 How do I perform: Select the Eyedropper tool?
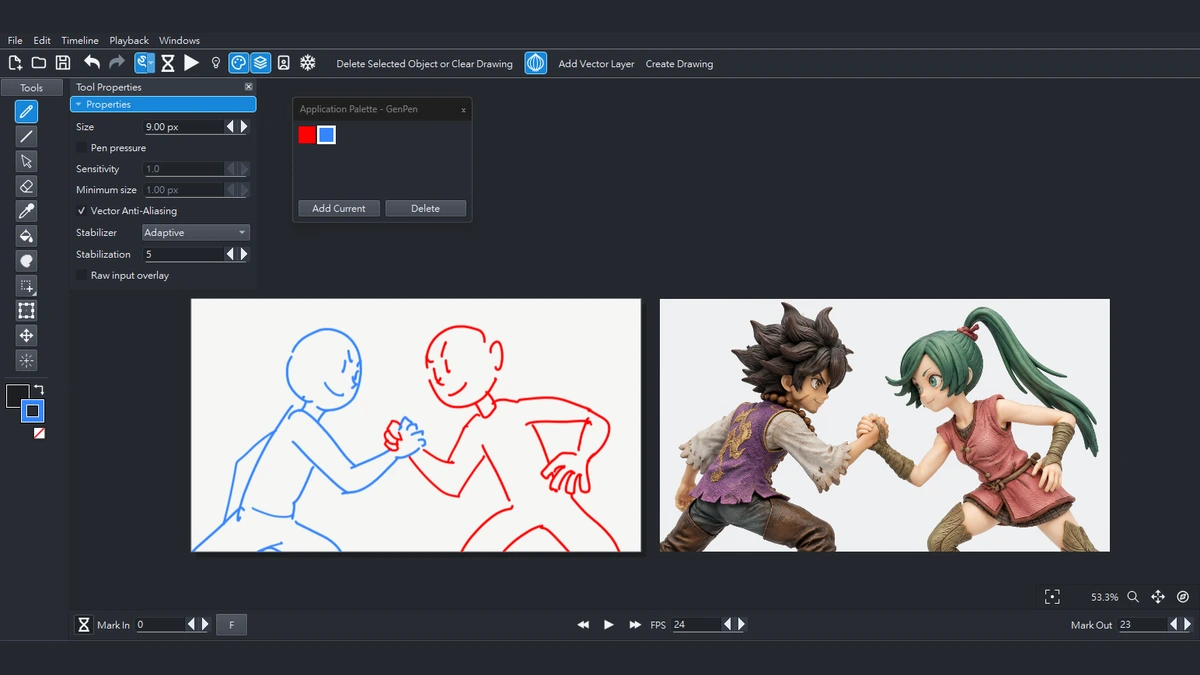[27, 211]
